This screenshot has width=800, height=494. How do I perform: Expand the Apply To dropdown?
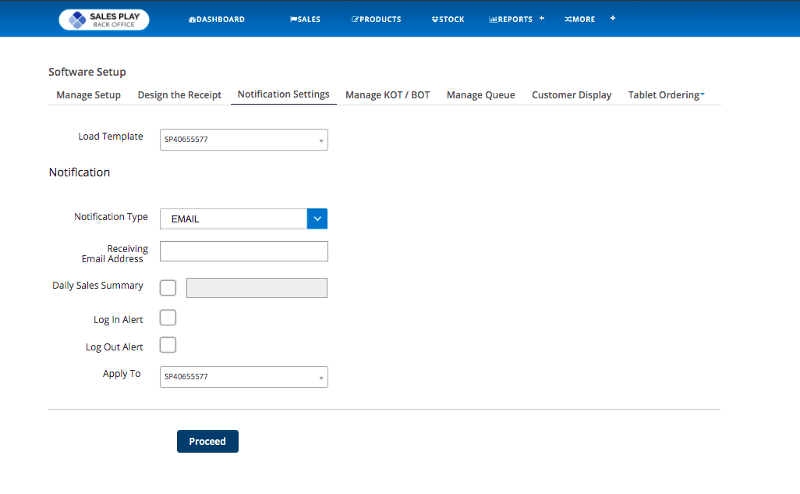pos(244,377)
